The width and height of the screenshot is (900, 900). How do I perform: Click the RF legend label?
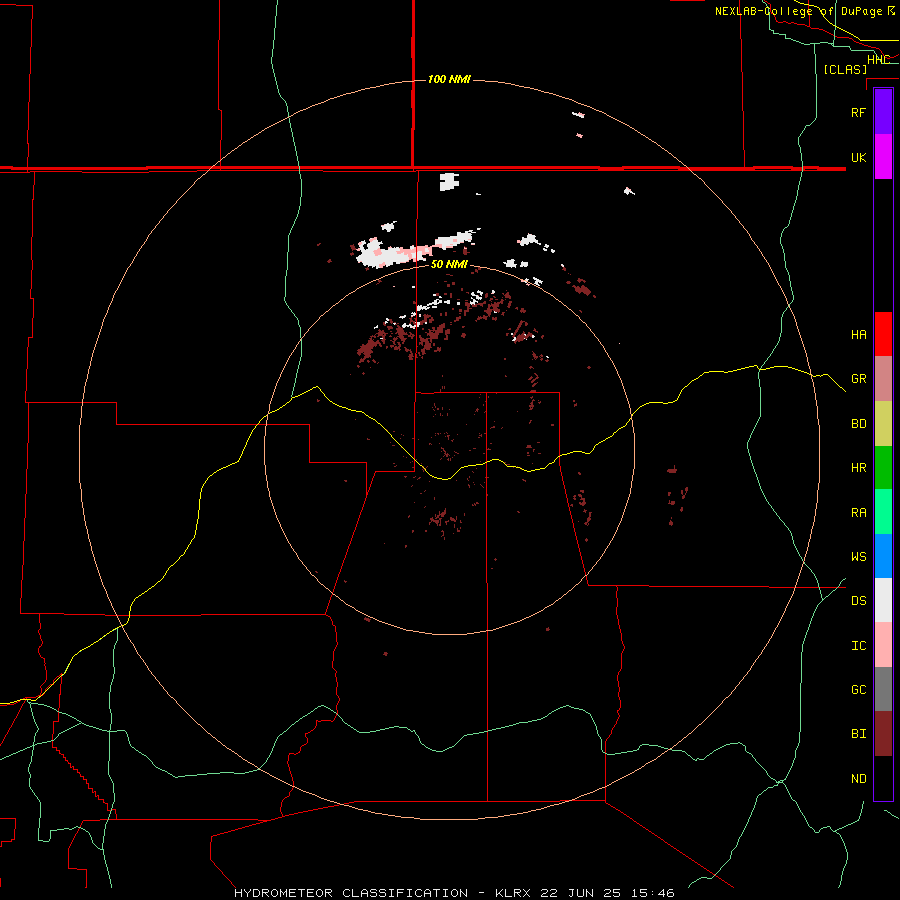[x=858, y=112]
